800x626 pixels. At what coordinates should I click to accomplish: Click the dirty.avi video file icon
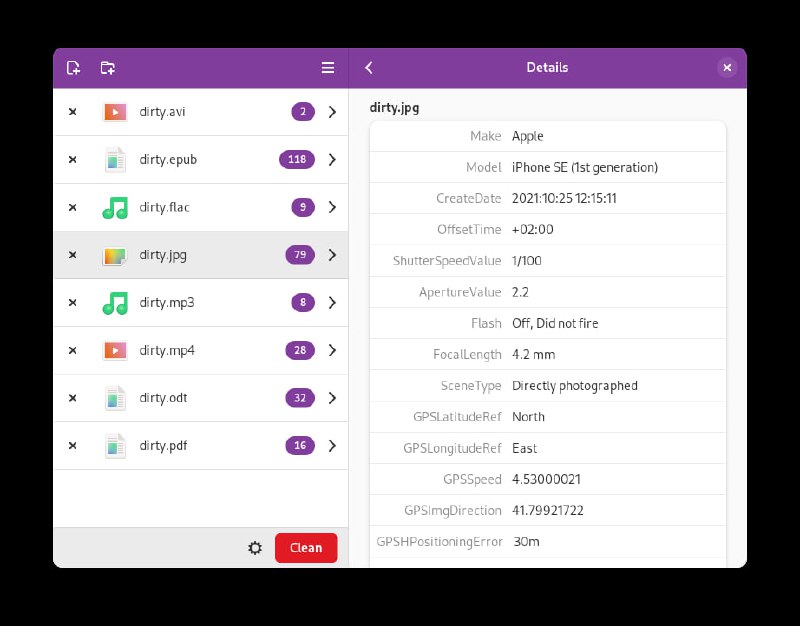(x=114, y=111)
